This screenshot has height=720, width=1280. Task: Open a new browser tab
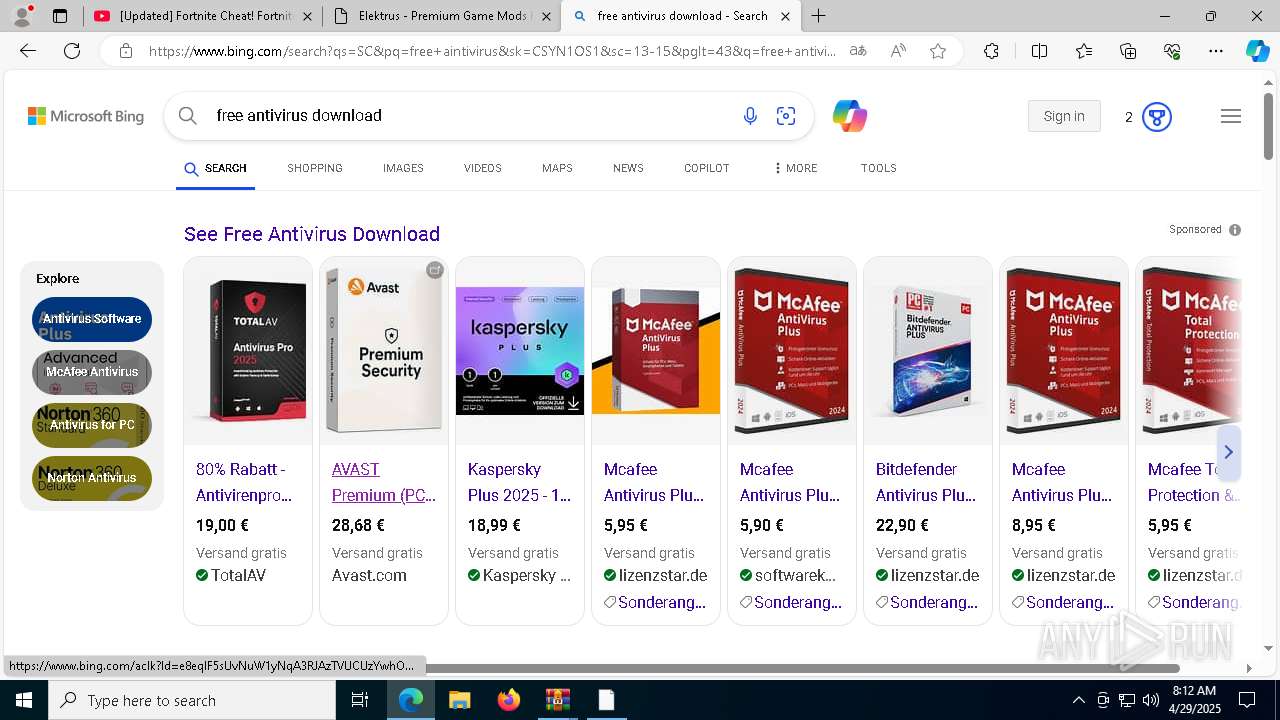(x=818, y=16)
